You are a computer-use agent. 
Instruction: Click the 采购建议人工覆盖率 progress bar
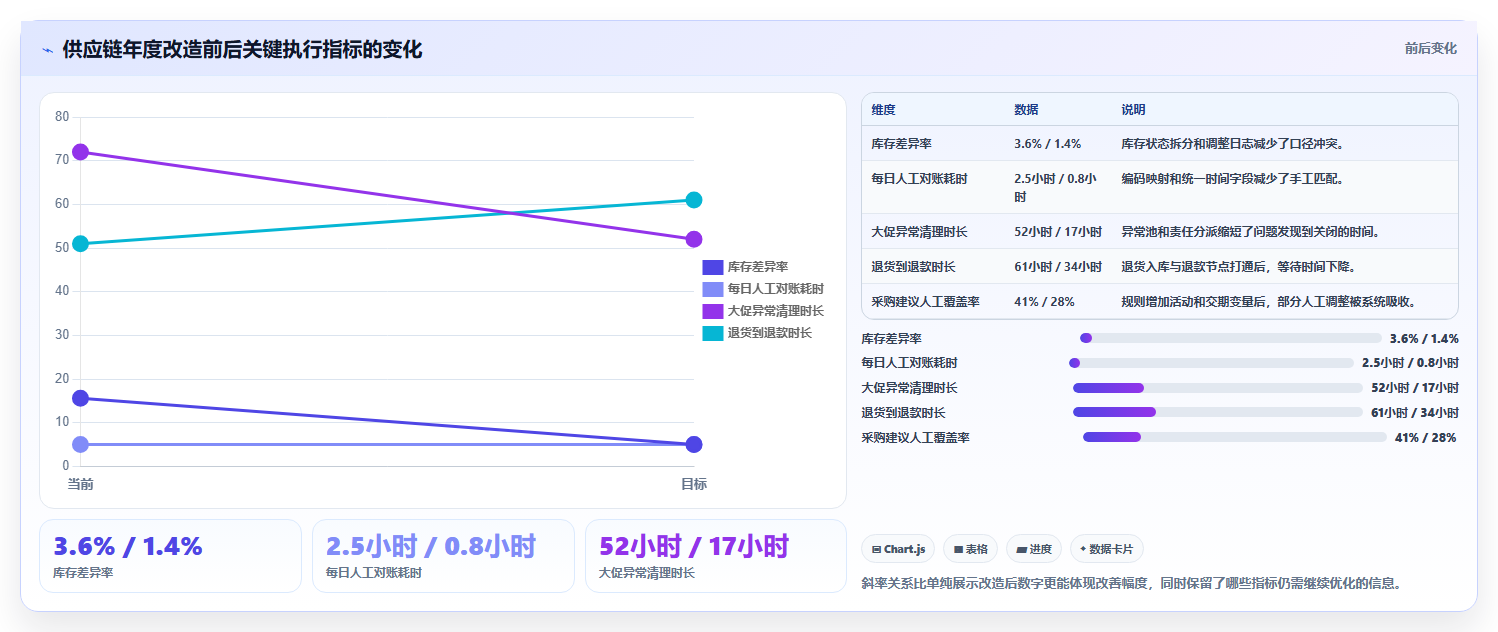tap(1235, 437)
